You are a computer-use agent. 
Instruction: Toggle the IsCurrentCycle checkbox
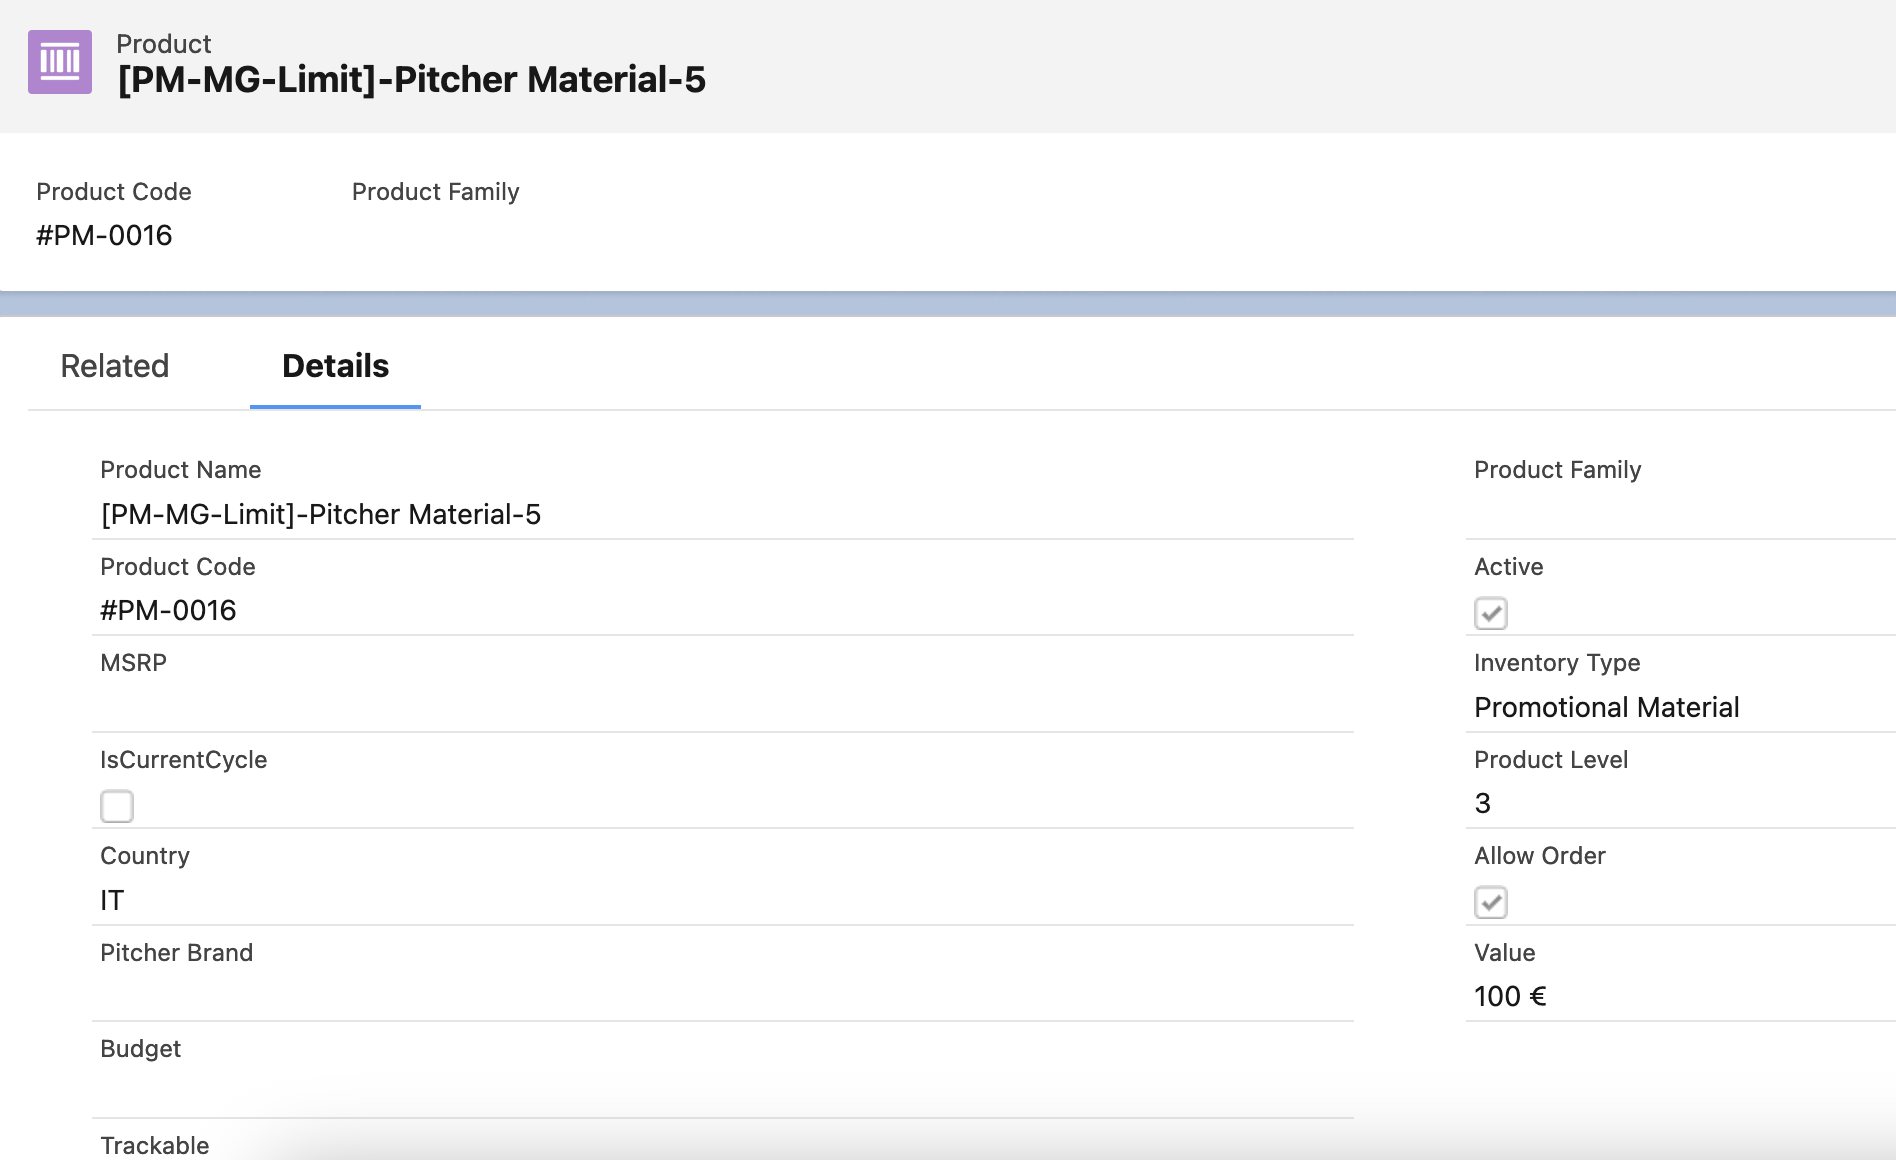point(117,806)
